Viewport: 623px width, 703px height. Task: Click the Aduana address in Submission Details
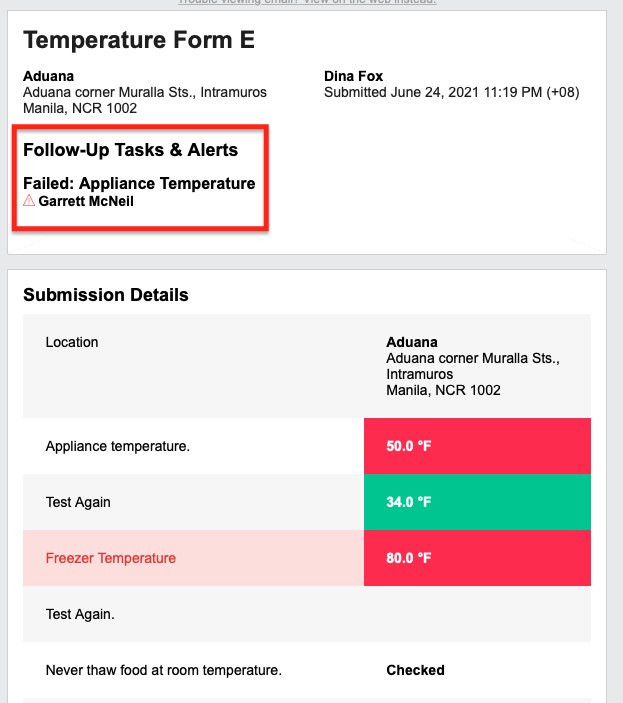coord(473,374)
